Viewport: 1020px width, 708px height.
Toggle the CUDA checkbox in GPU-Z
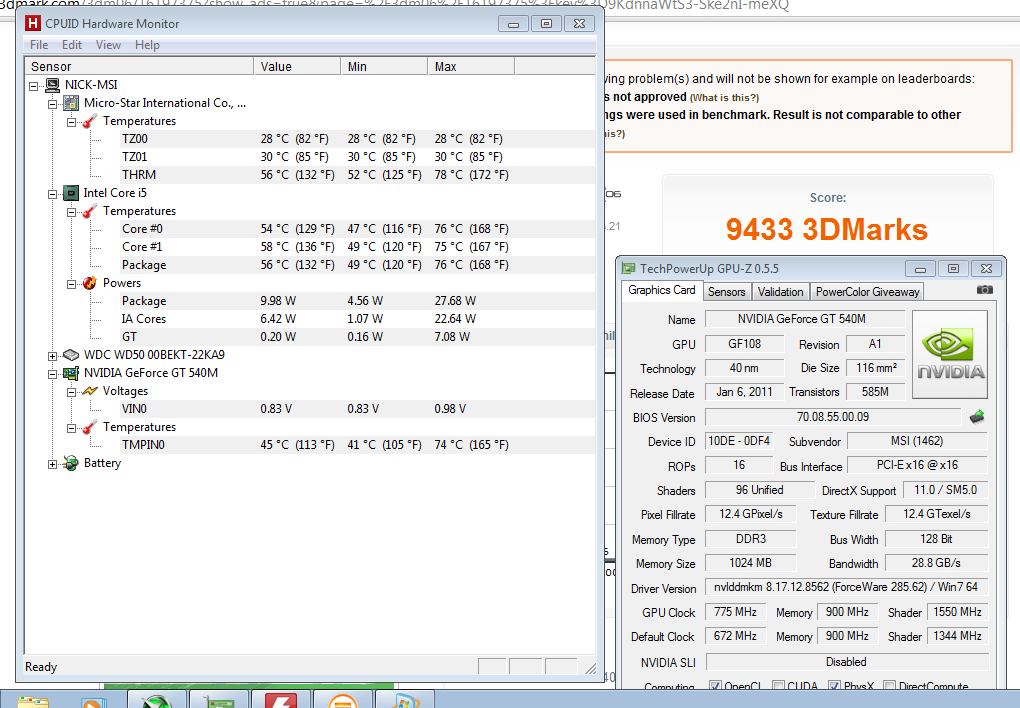778,686
